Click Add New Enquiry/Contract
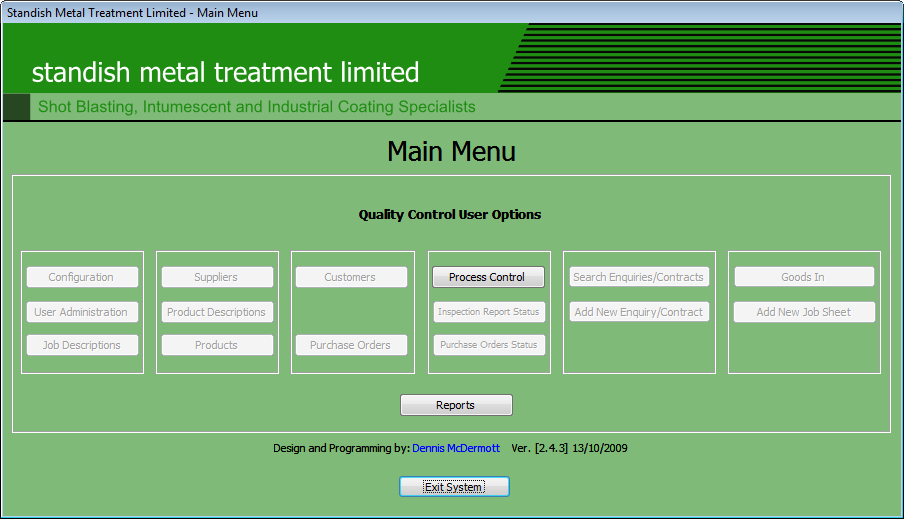This screenshot has height=519, width=904. [x=639, y=312]
